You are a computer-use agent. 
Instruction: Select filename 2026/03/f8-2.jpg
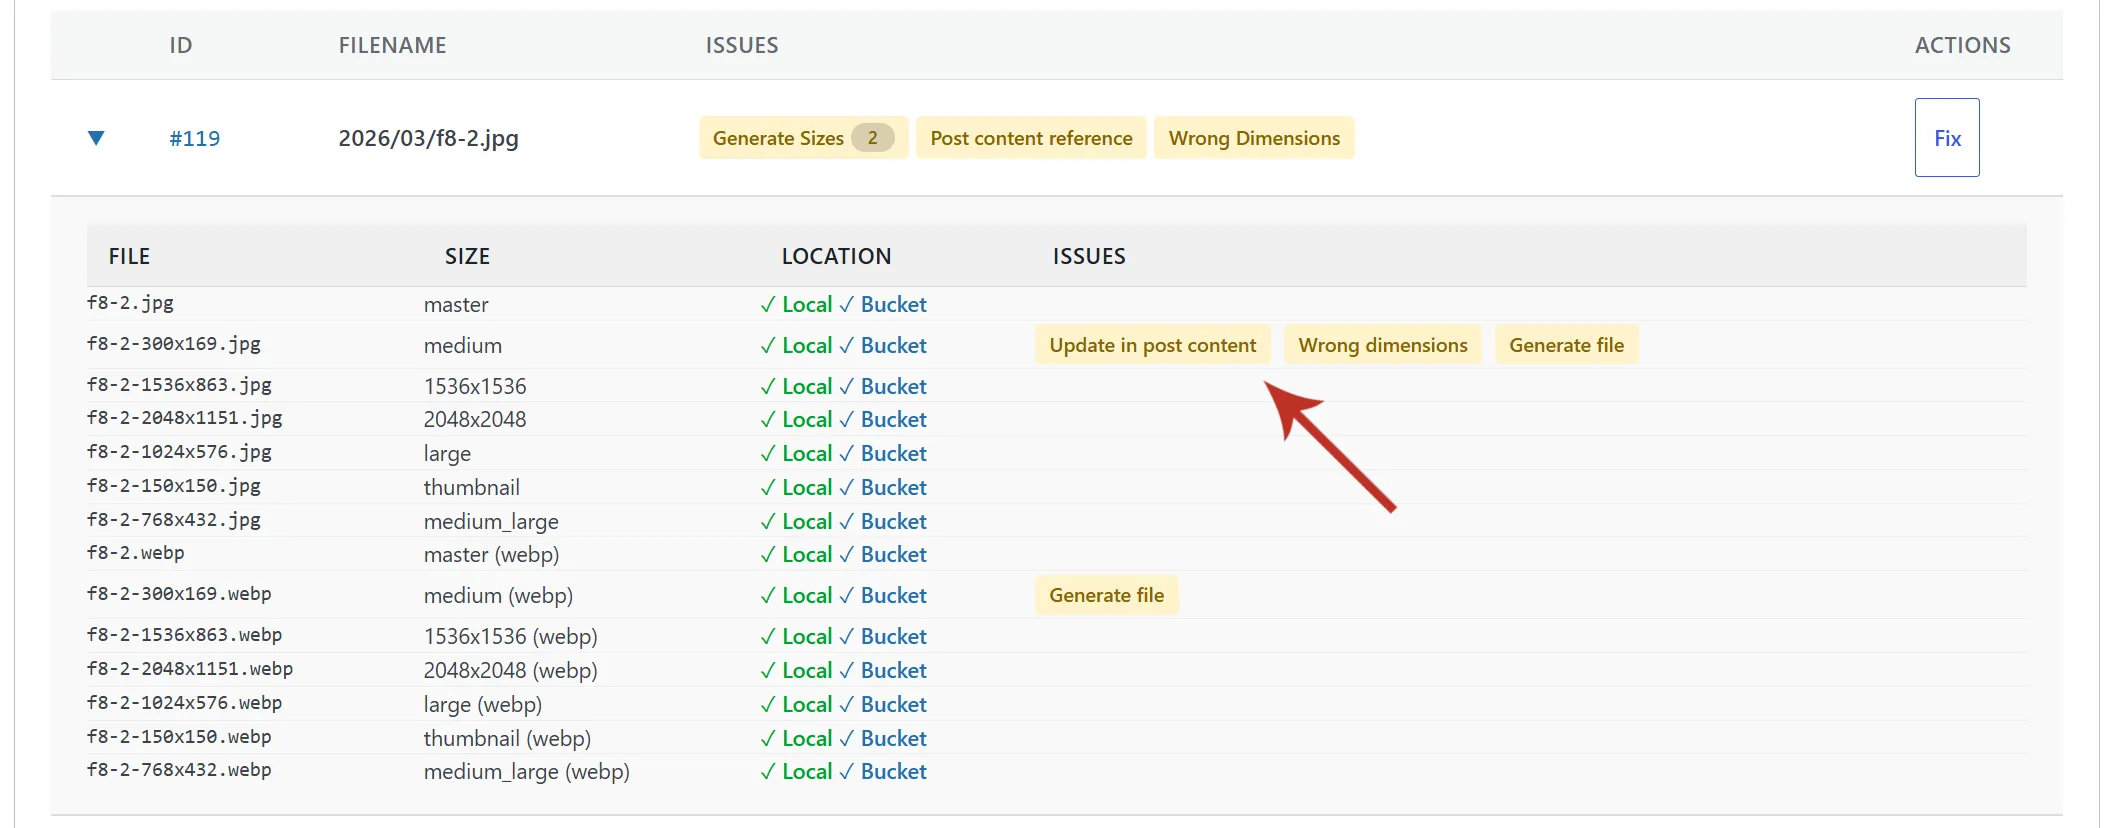pos(428,138)
